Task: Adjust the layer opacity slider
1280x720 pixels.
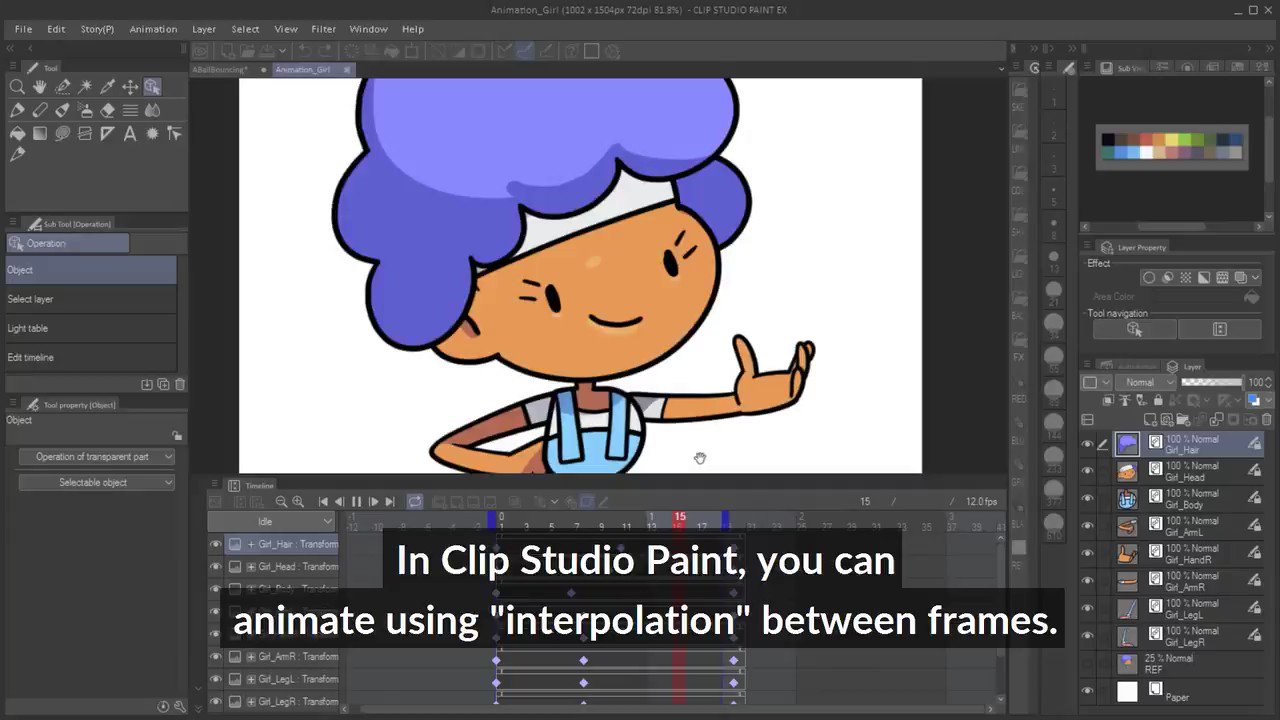Action: pyautogui.click(x=1212, y=382)
